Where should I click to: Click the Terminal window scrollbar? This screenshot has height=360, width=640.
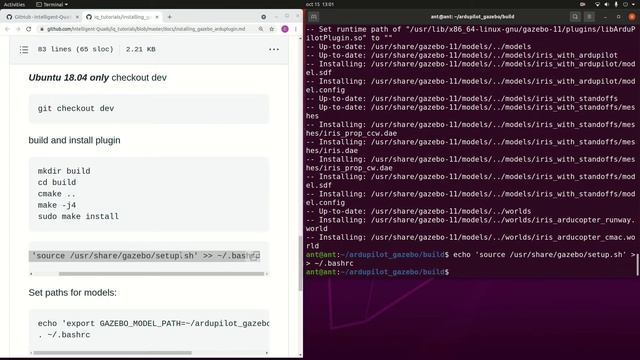pyautogui.click(x=637, y=264)
